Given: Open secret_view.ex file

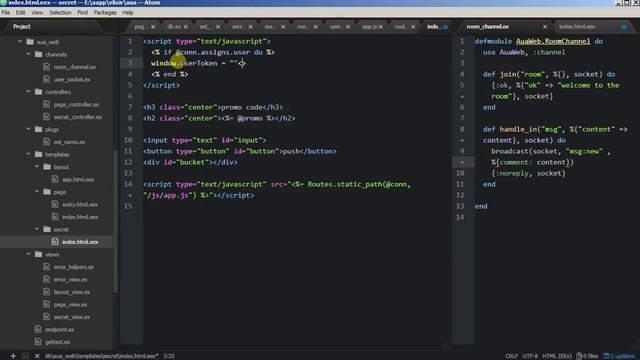Looking at the screenshot, I should coord(72,317).
